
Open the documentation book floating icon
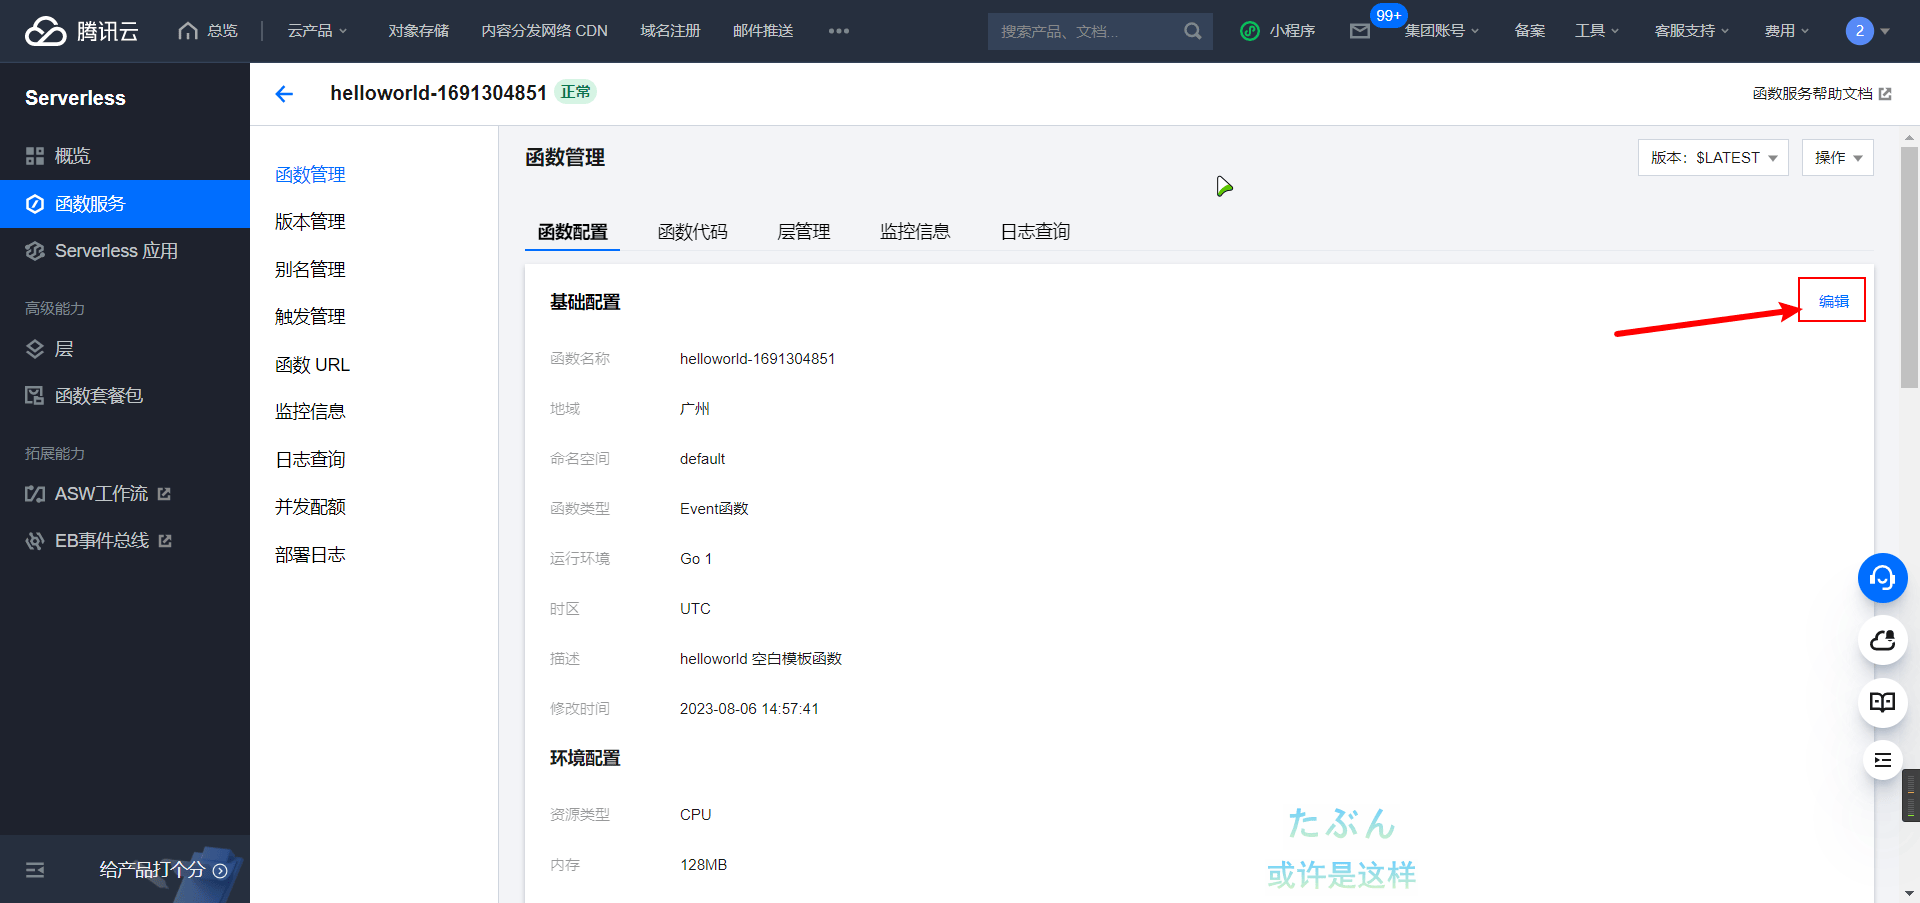(x=1882, y=702)
